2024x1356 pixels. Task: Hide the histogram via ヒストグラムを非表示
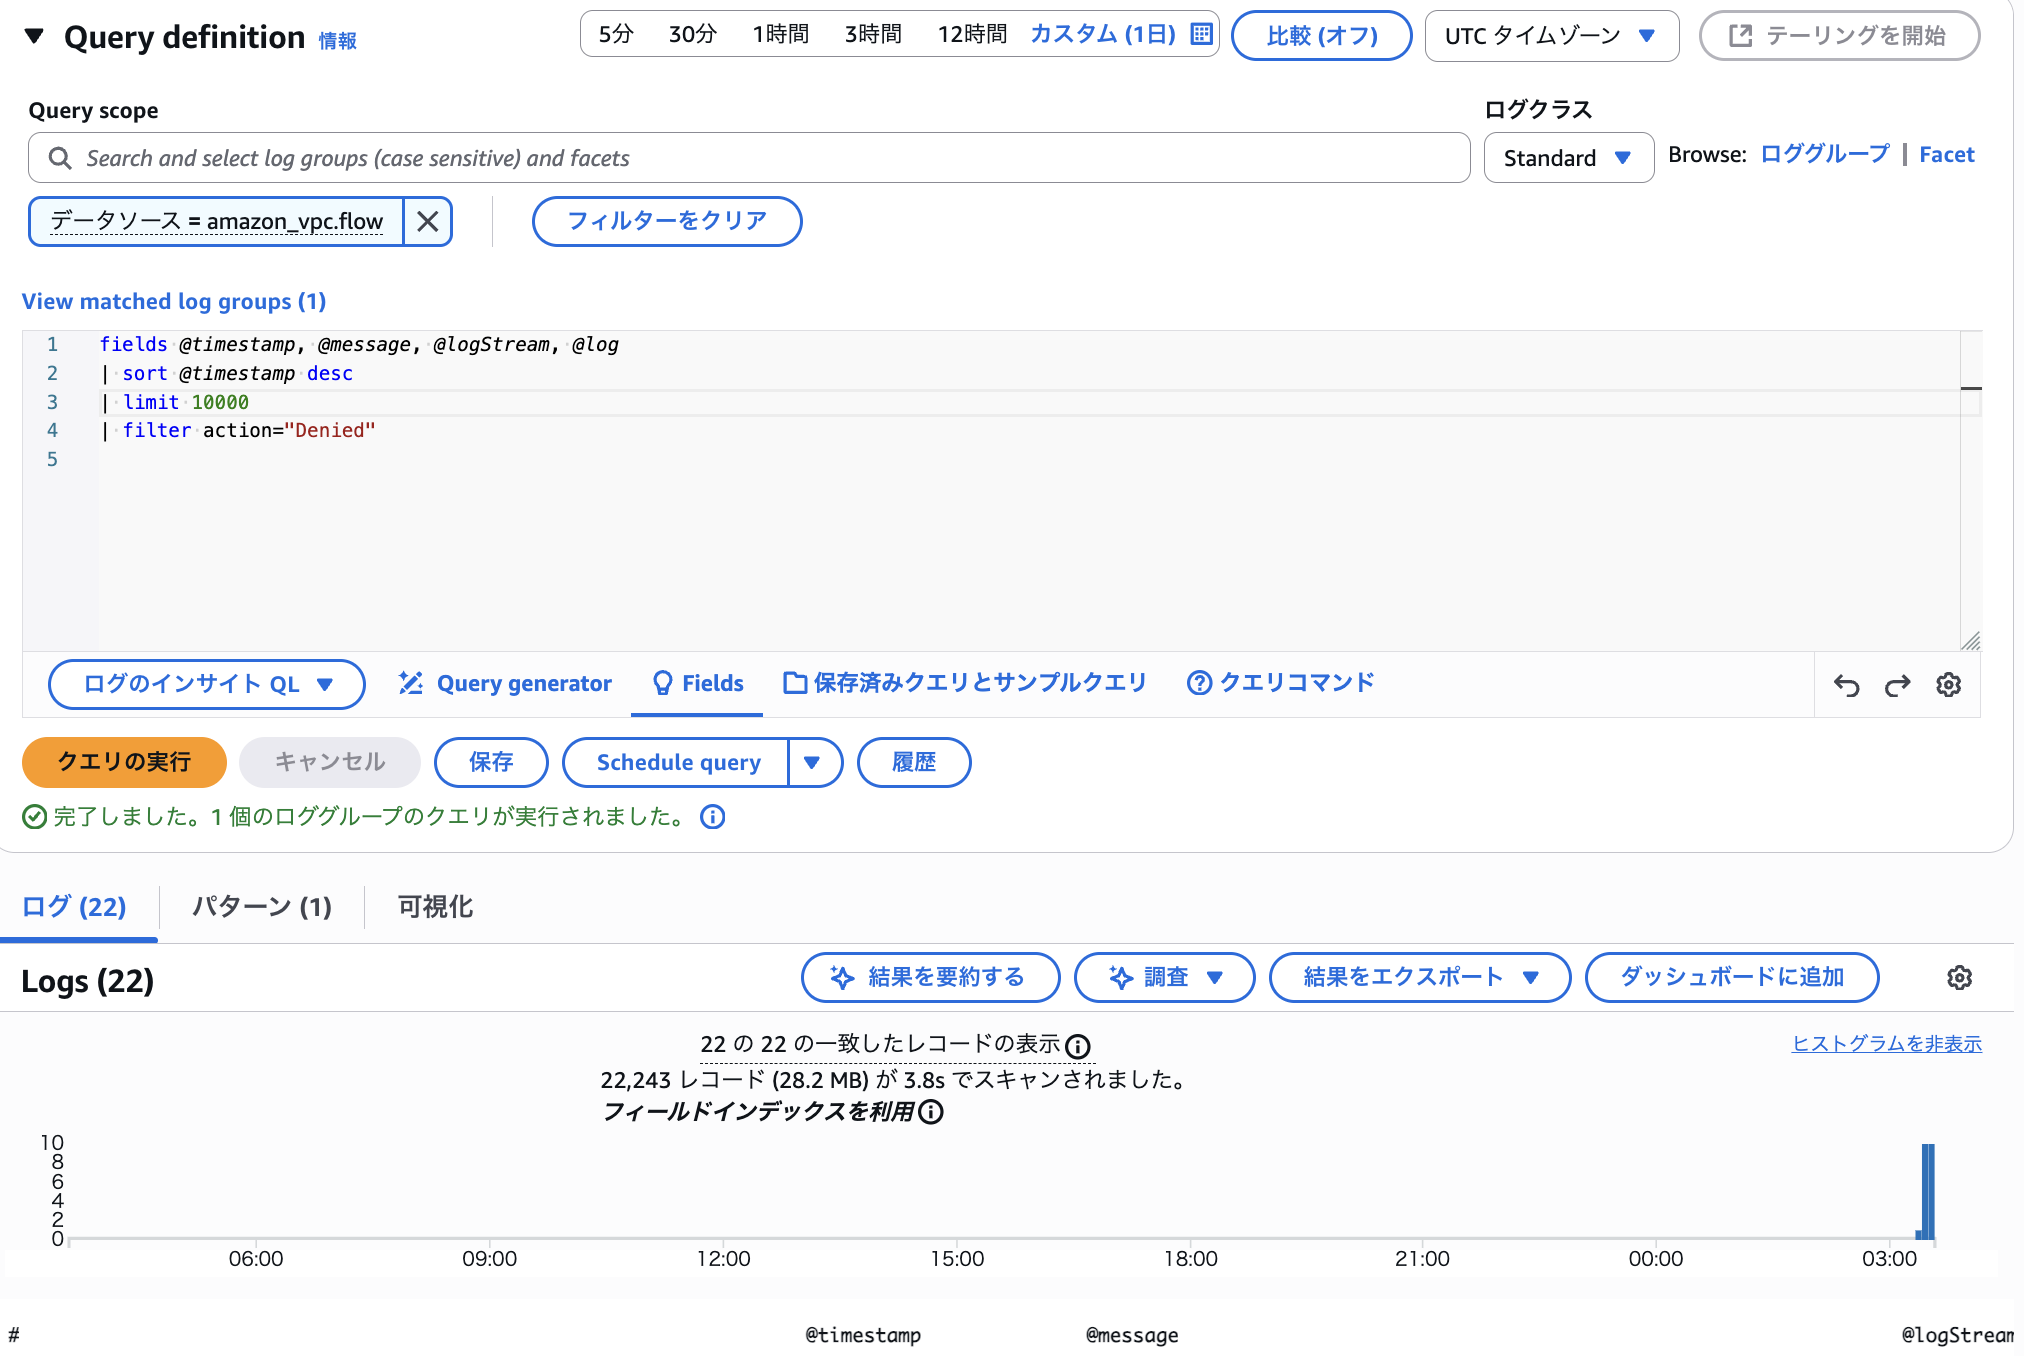[x=1885, y=1043]
